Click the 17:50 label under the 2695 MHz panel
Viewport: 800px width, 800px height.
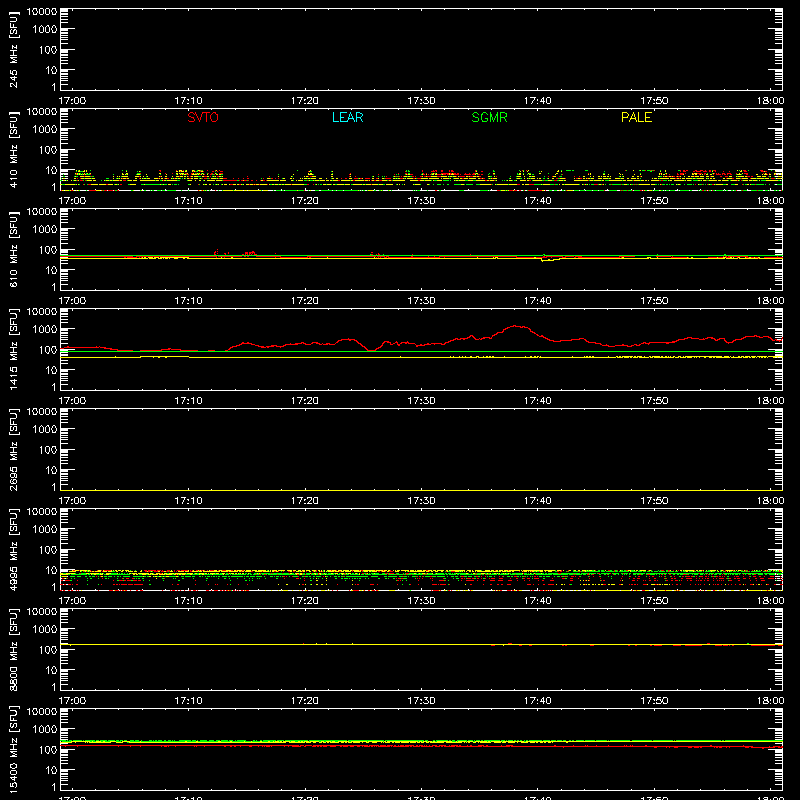(654, 501)
